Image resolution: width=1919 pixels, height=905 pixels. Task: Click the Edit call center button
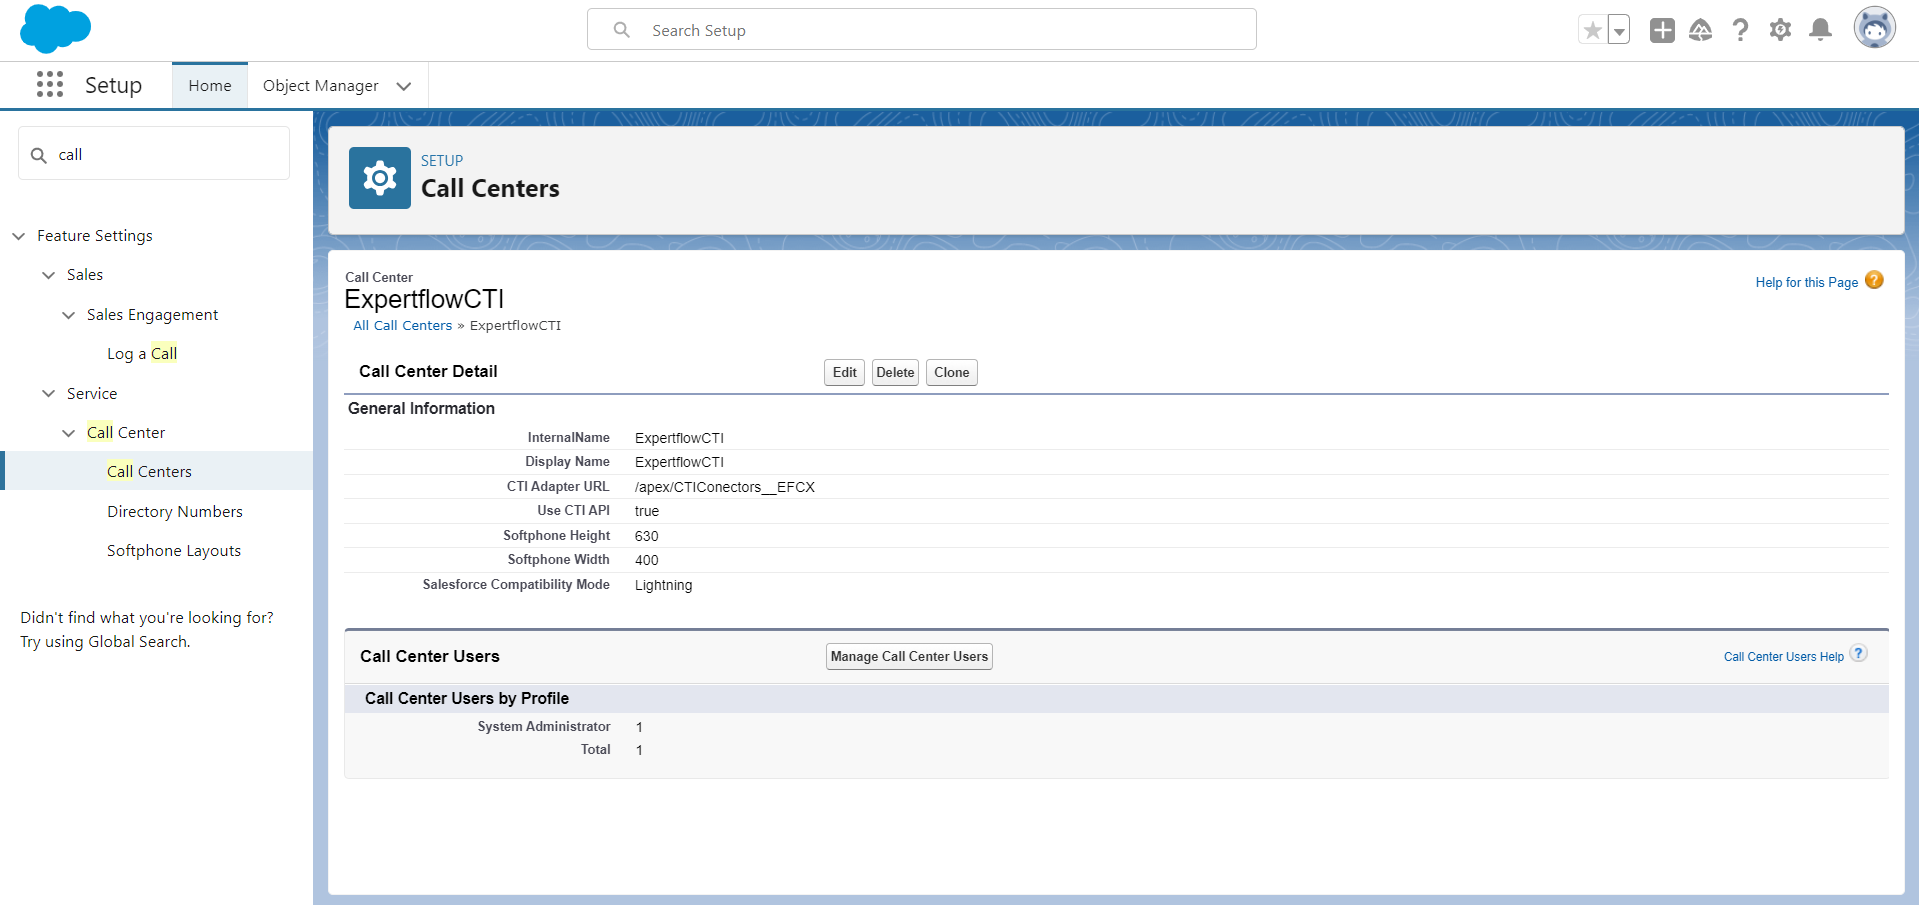(844, 372)
